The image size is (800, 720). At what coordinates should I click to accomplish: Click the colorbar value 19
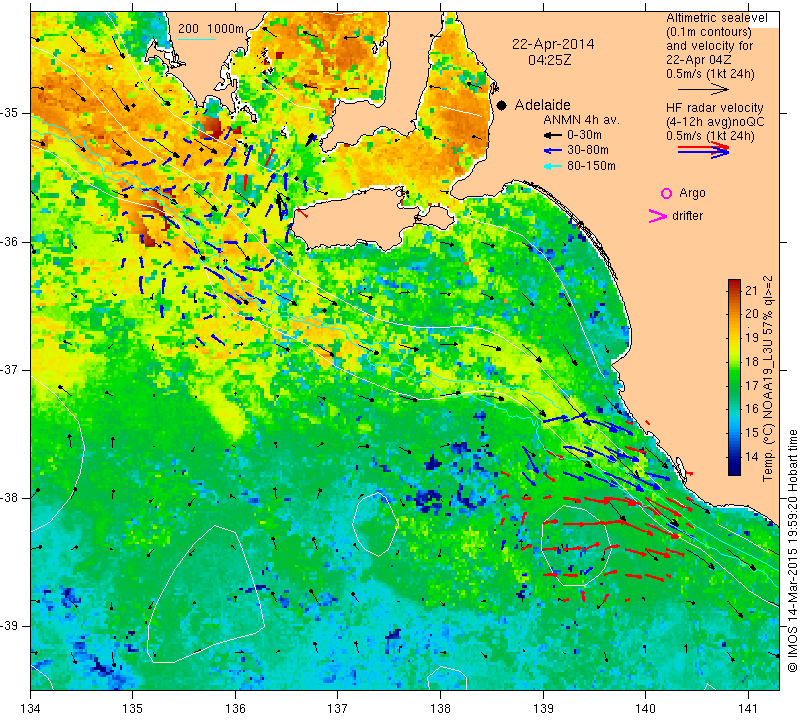point(752,338)
